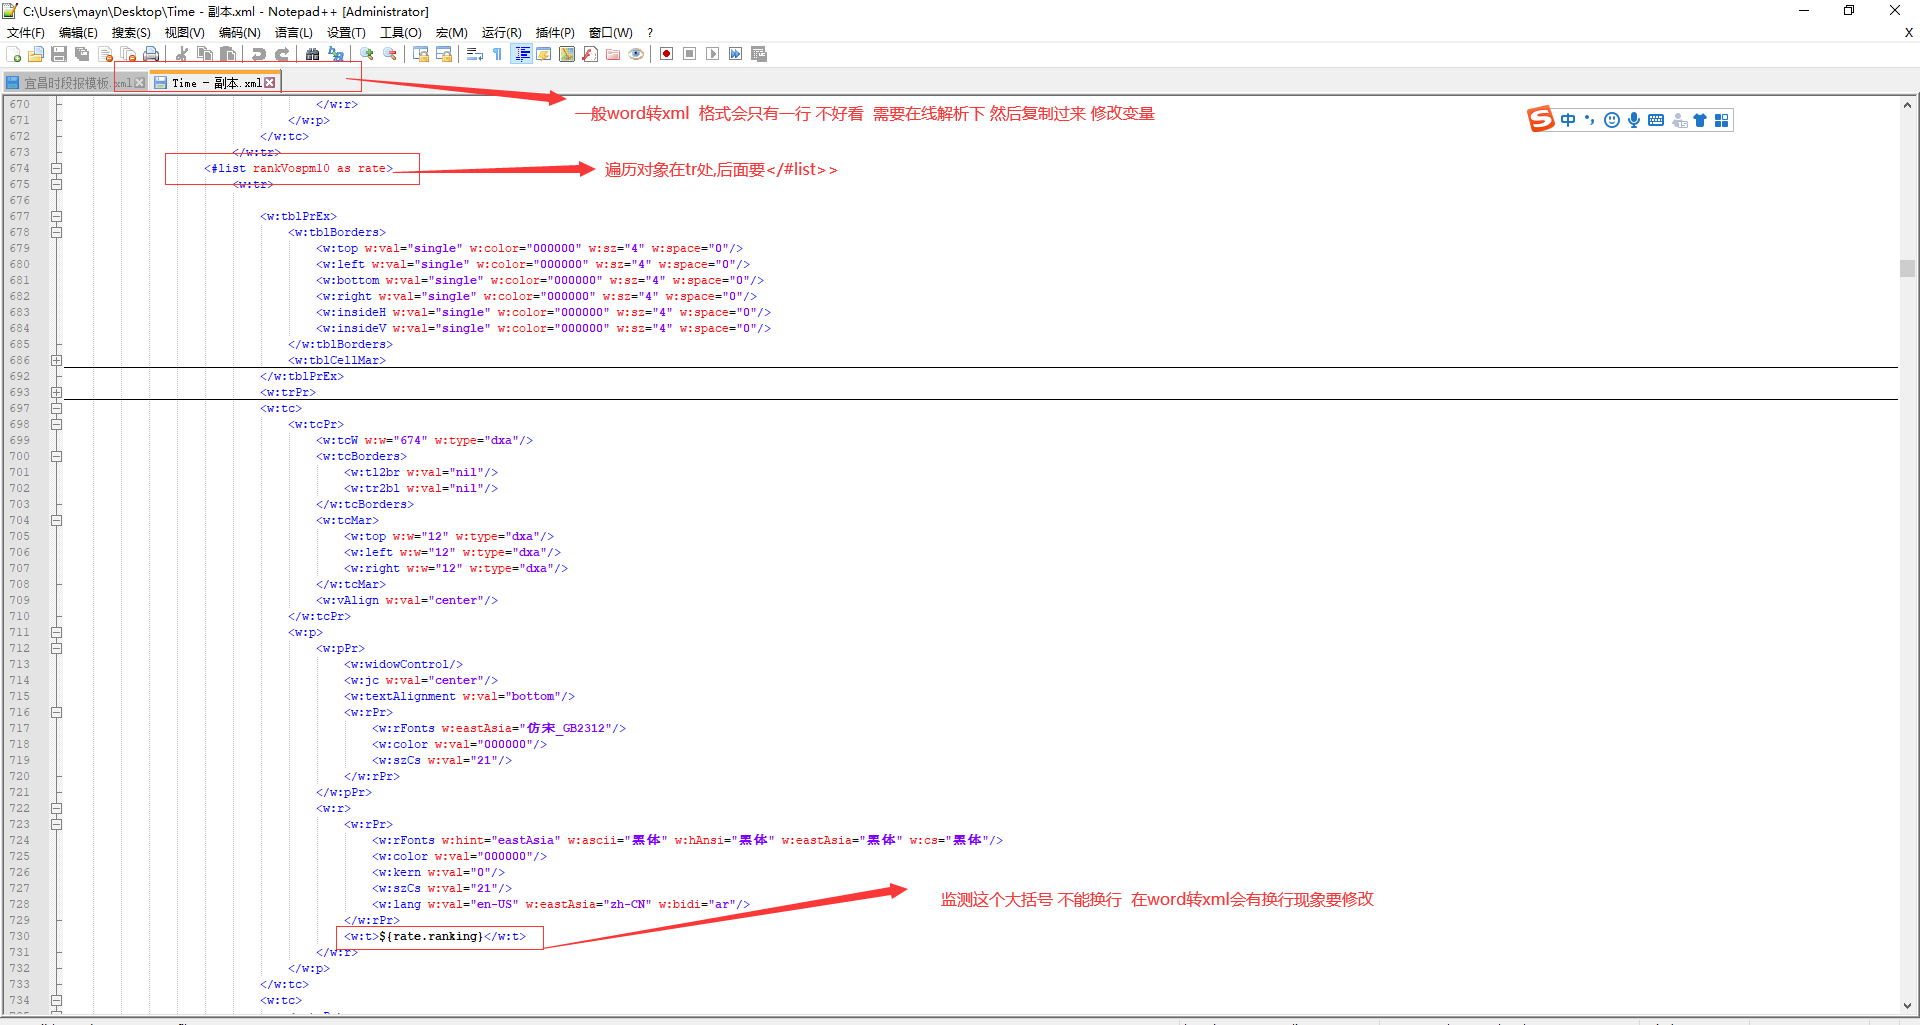This screenshot has height=1025, width=1920.
Task: Run macro multiple times with the fast-forward icon
Action: click(735, 54)
